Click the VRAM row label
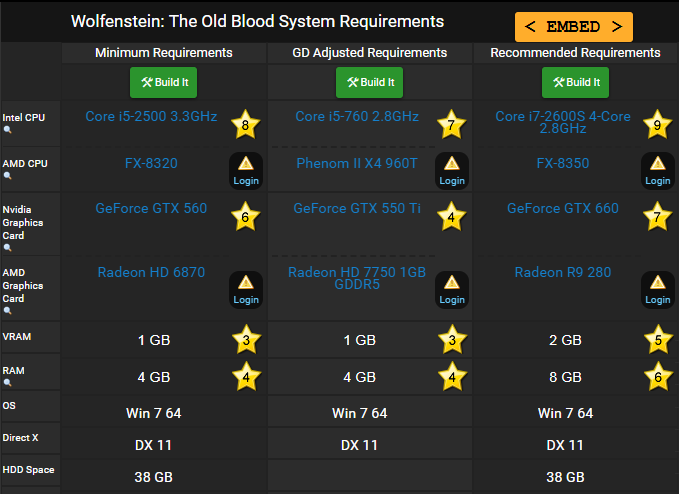This screenshot has height=494, width=679. 17,336
